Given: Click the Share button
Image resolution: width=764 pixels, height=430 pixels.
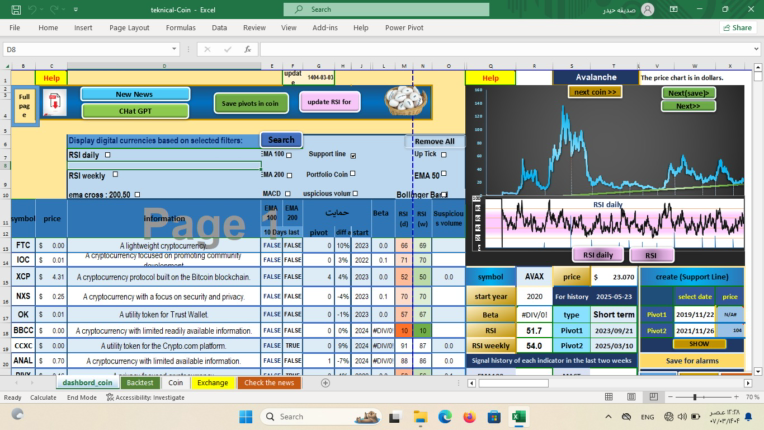Looking at the screenshot, I should (738, 28).
